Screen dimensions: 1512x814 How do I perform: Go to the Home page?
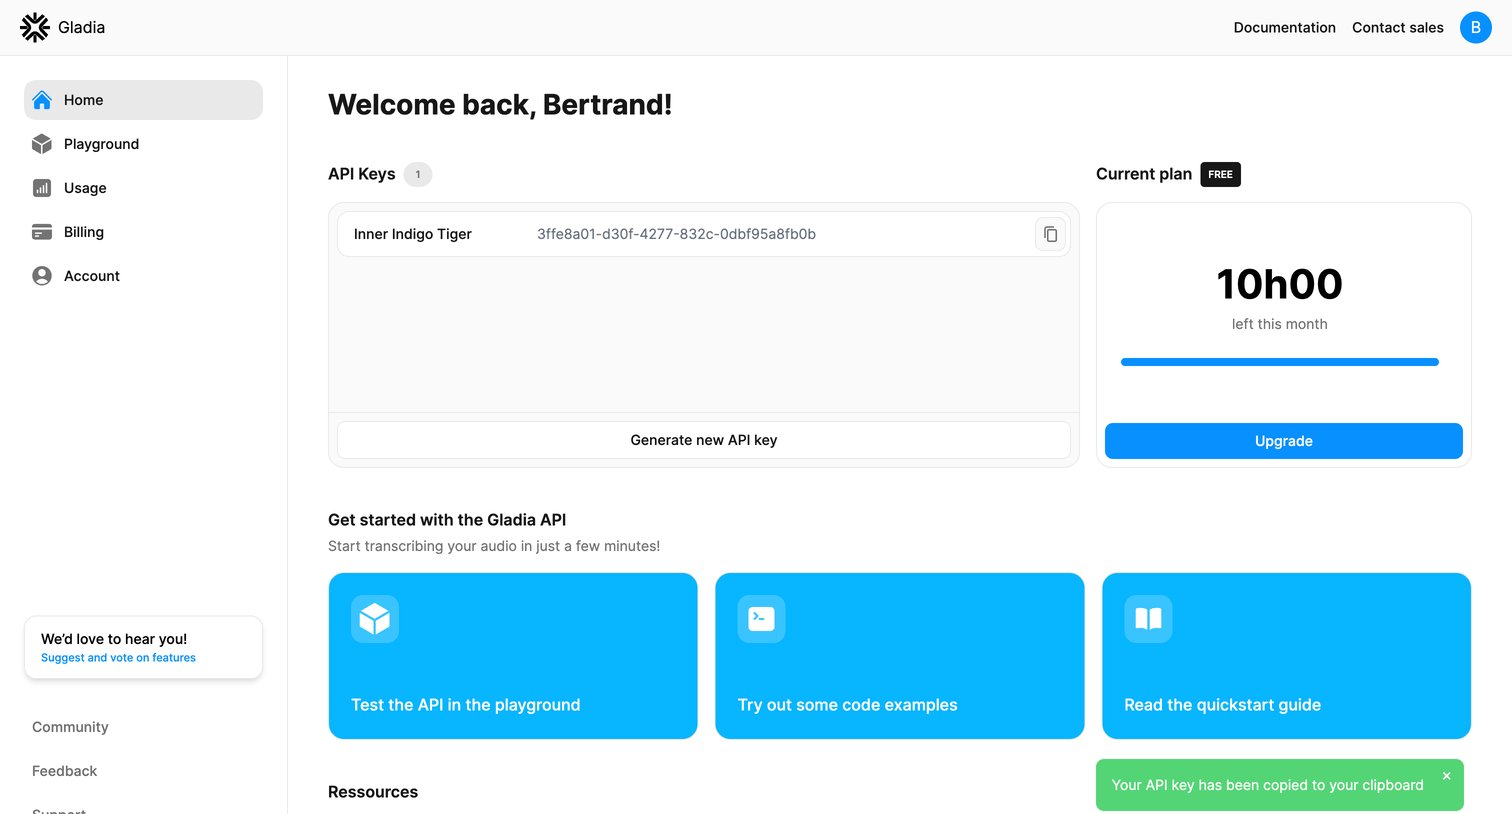click(x=144, y=100)
